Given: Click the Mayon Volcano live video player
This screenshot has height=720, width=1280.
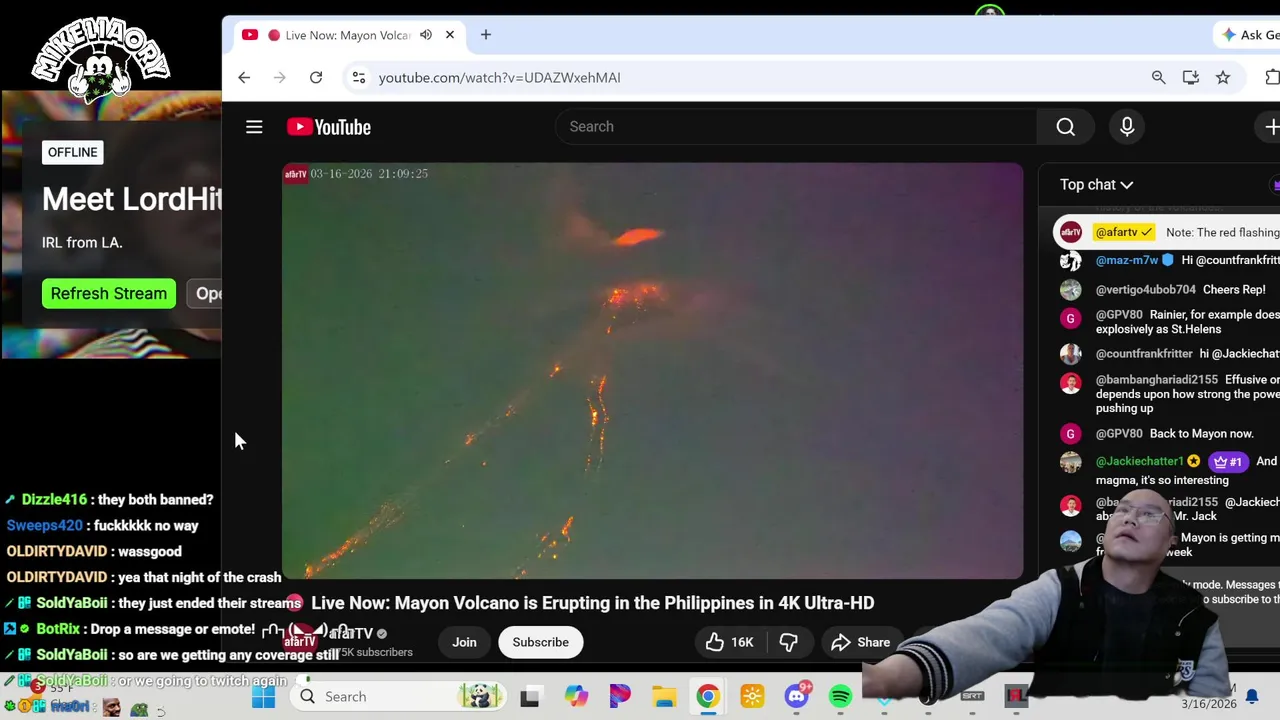Looking at the screenshot, I should 652,371.
